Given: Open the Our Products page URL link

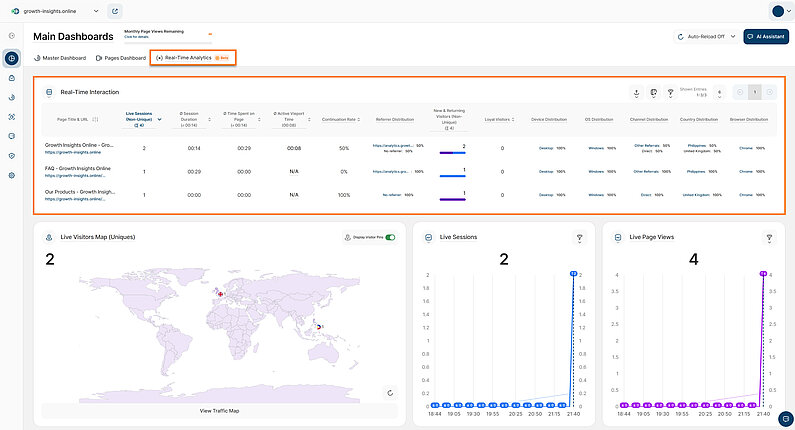Looking at the screenshot, I should [x=75, y=199].
